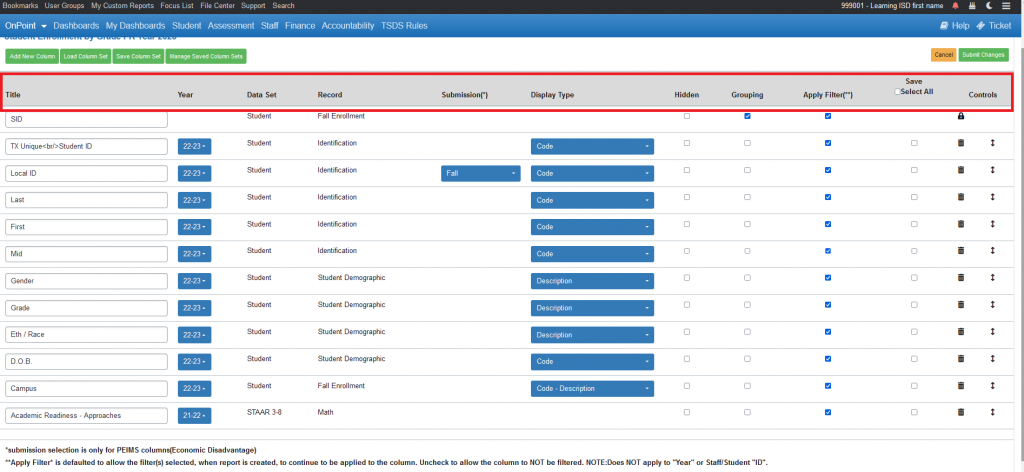The image size is (1024, 472).
Task: Toggle dark mode moon icon
Action: (989, 5)
